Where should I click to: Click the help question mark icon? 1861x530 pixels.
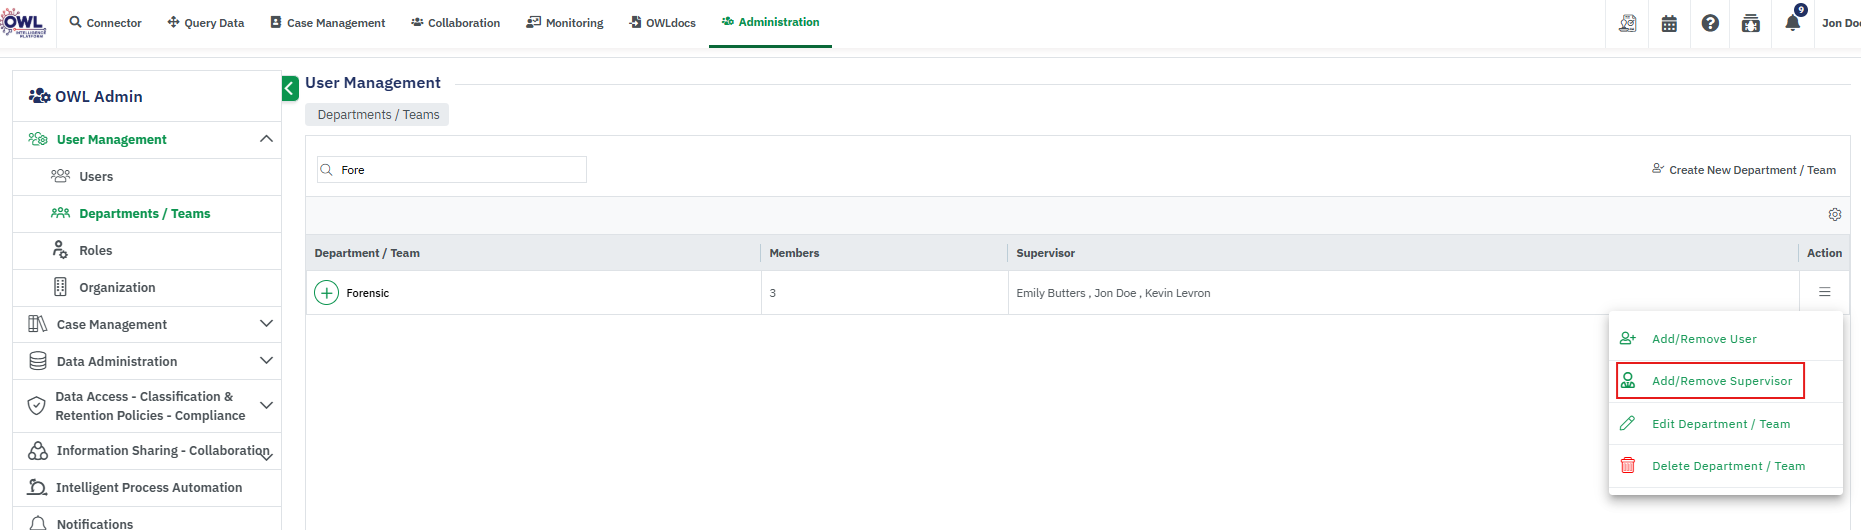coord(1710,23)
